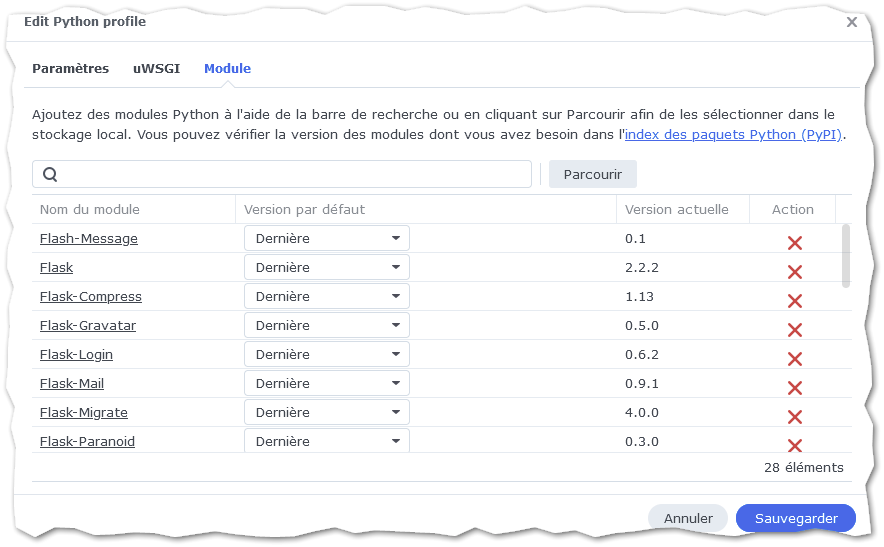
Task: Remove the Flask-Paranoid module
Action: [795, 445]
